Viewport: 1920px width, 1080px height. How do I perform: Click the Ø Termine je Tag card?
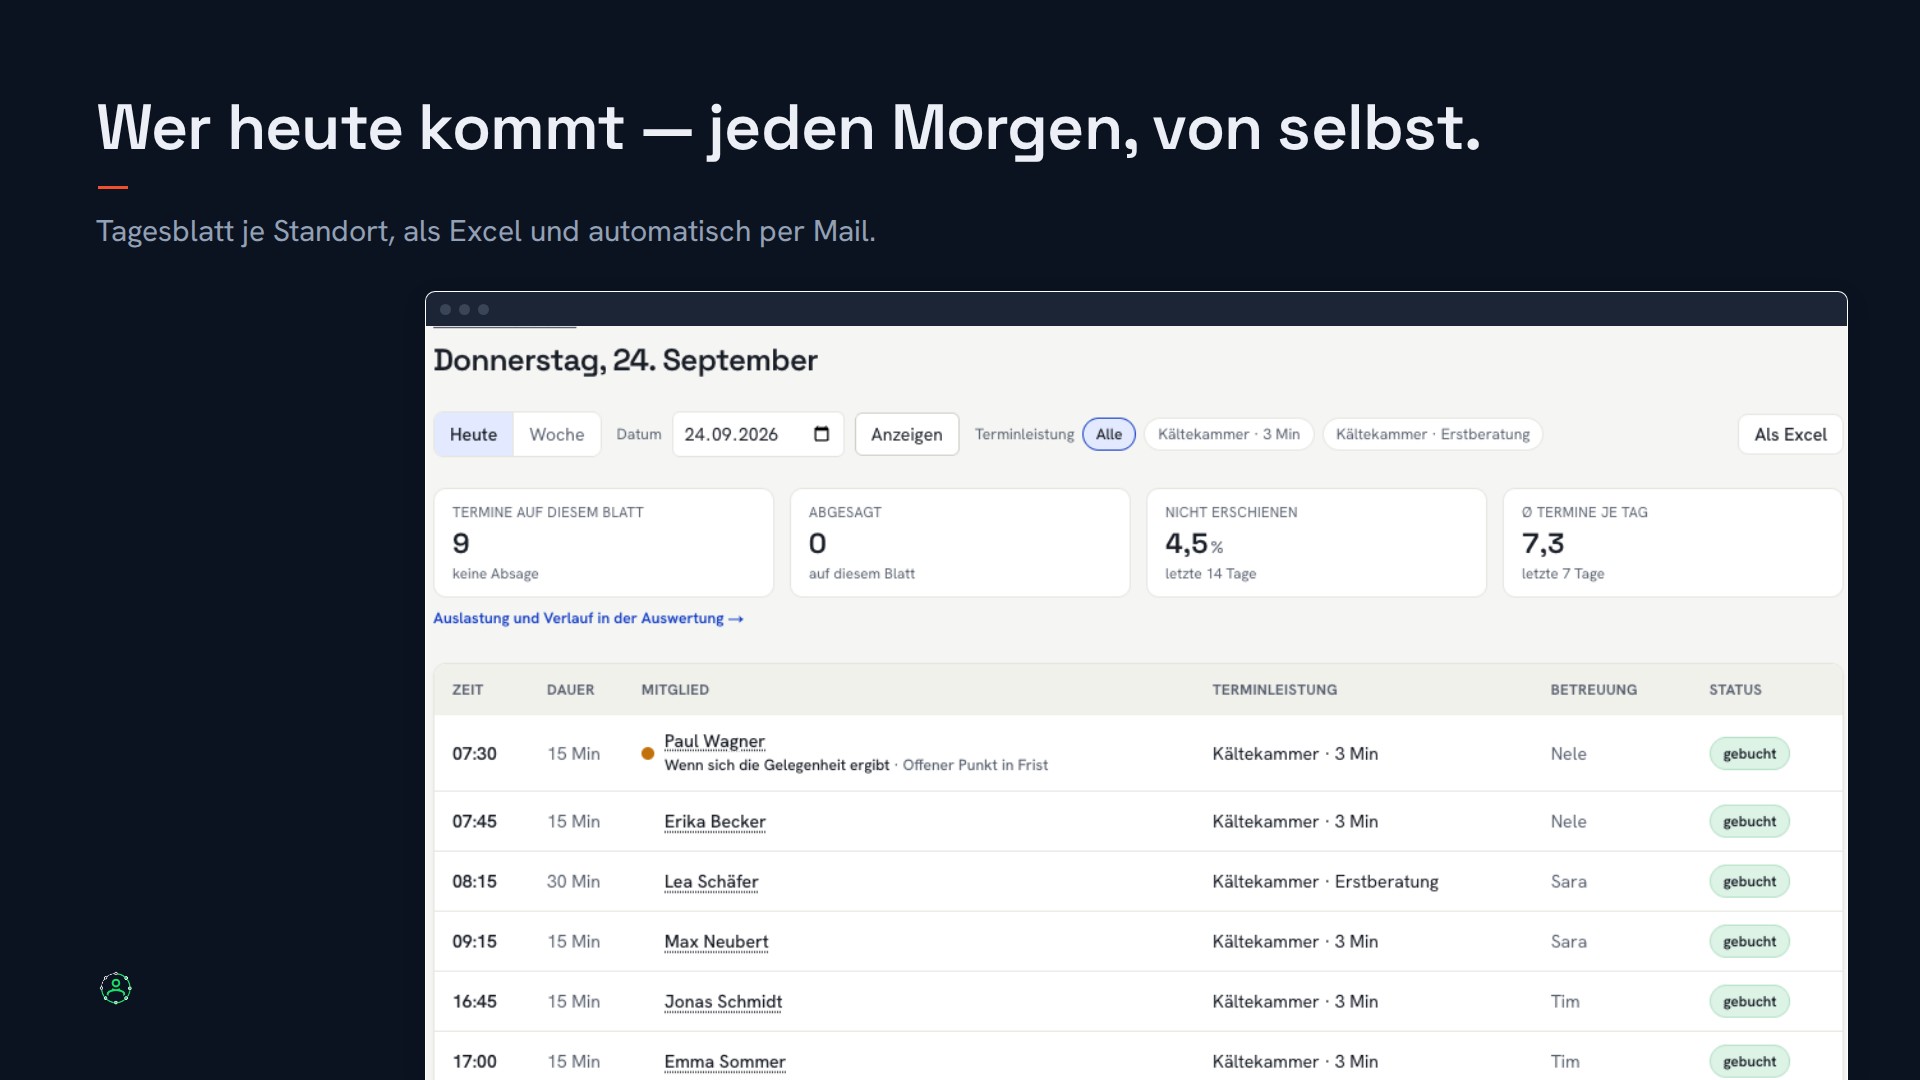pyautogui.click(x=1673, y=542)
